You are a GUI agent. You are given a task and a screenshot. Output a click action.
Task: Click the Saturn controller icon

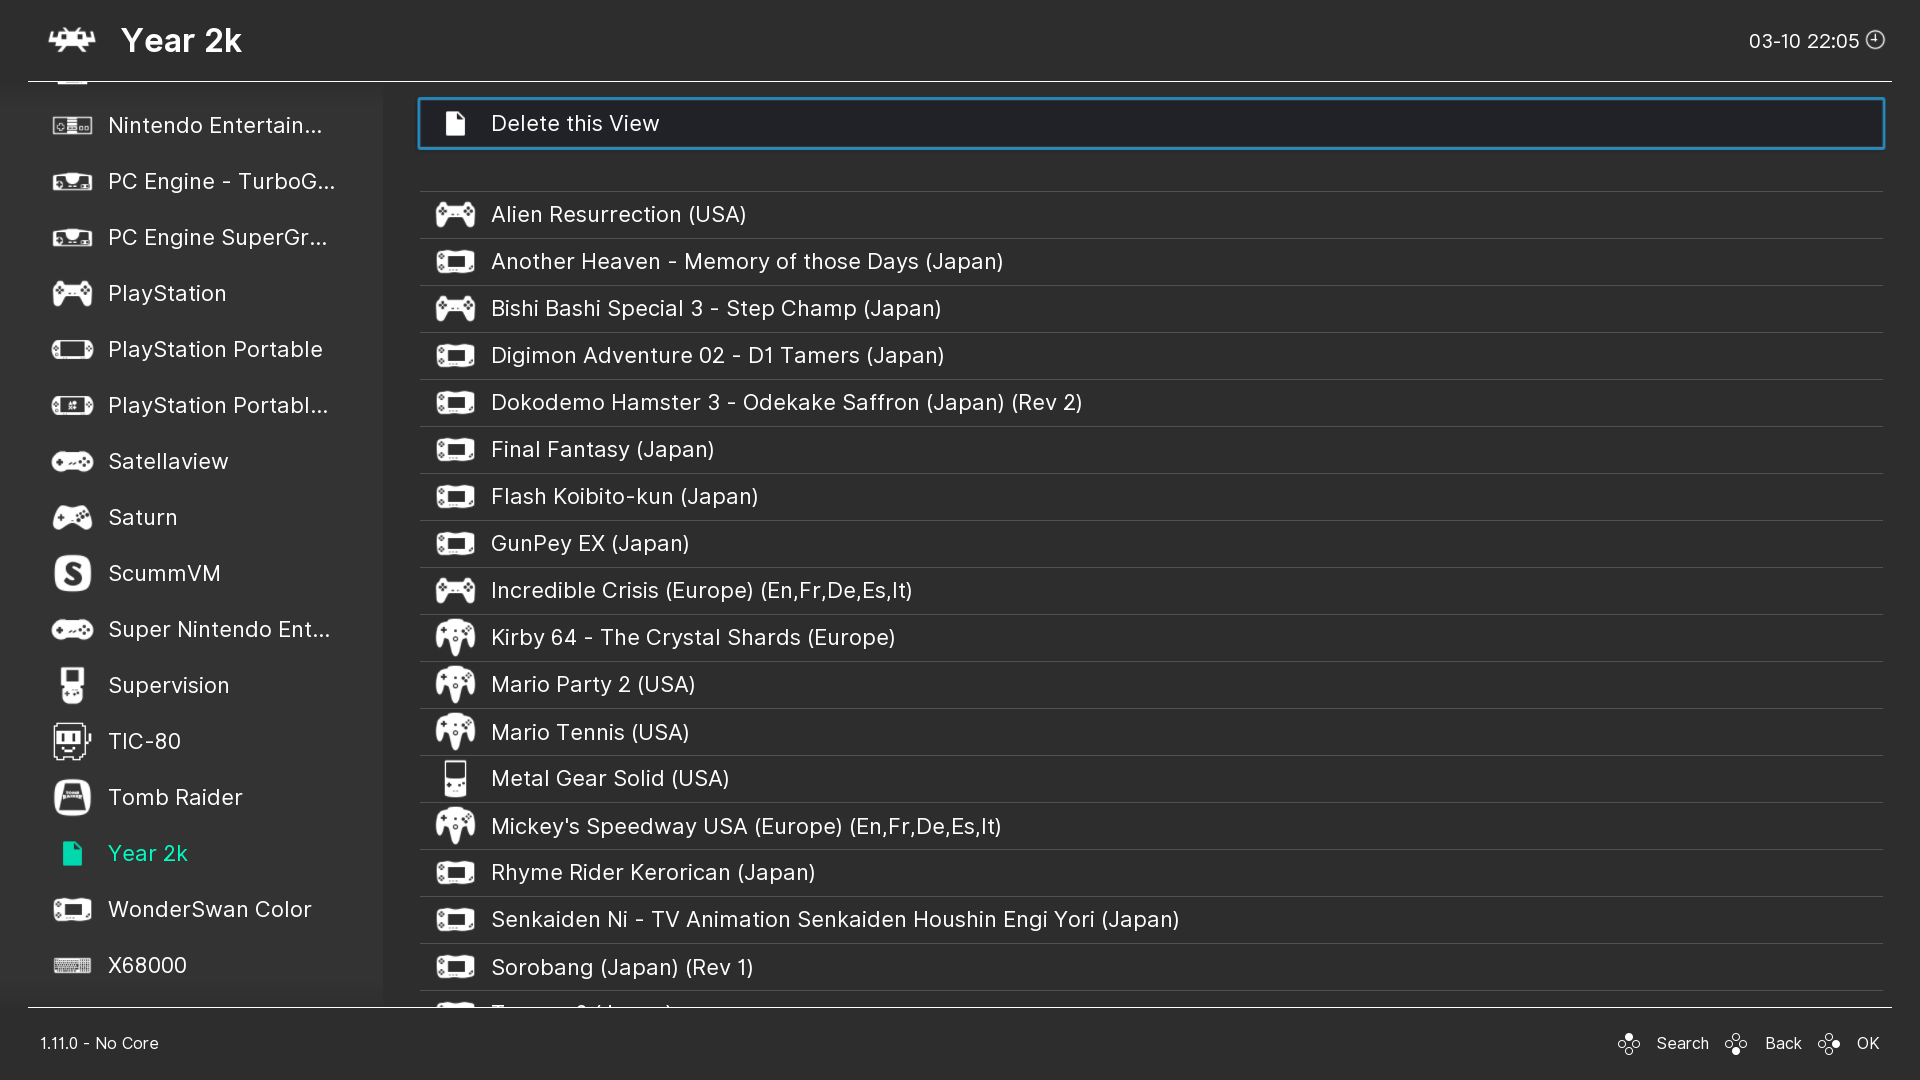(x=72, y=518)
